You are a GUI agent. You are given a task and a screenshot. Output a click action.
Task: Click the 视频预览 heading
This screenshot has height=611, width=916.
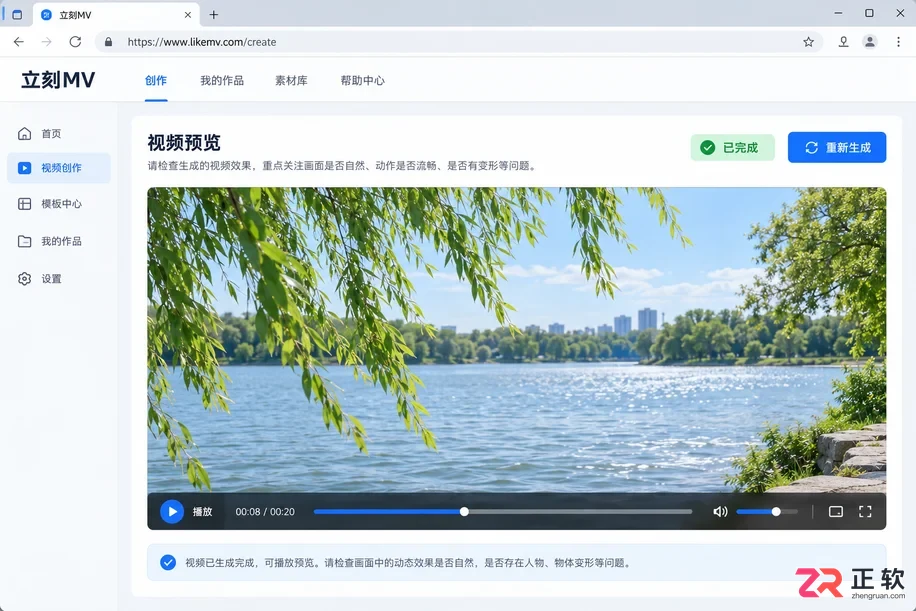point(184,143)
